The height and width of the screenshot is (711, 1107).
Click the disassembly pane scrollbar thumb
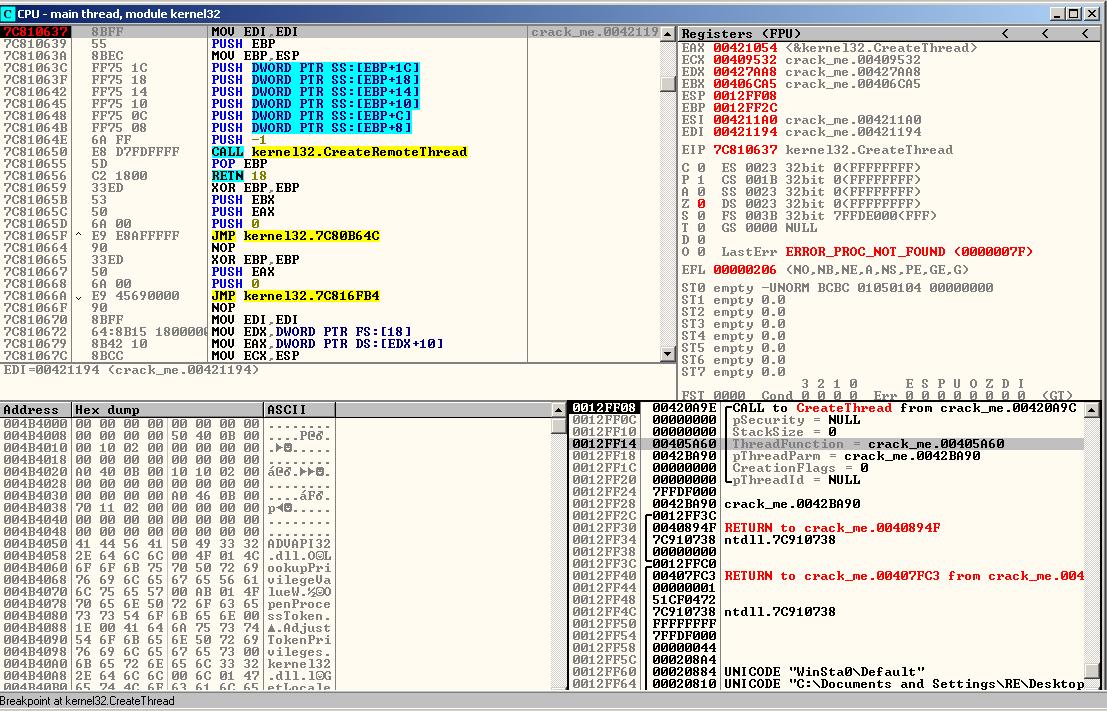pyautogui.click(x=668, y=84)
